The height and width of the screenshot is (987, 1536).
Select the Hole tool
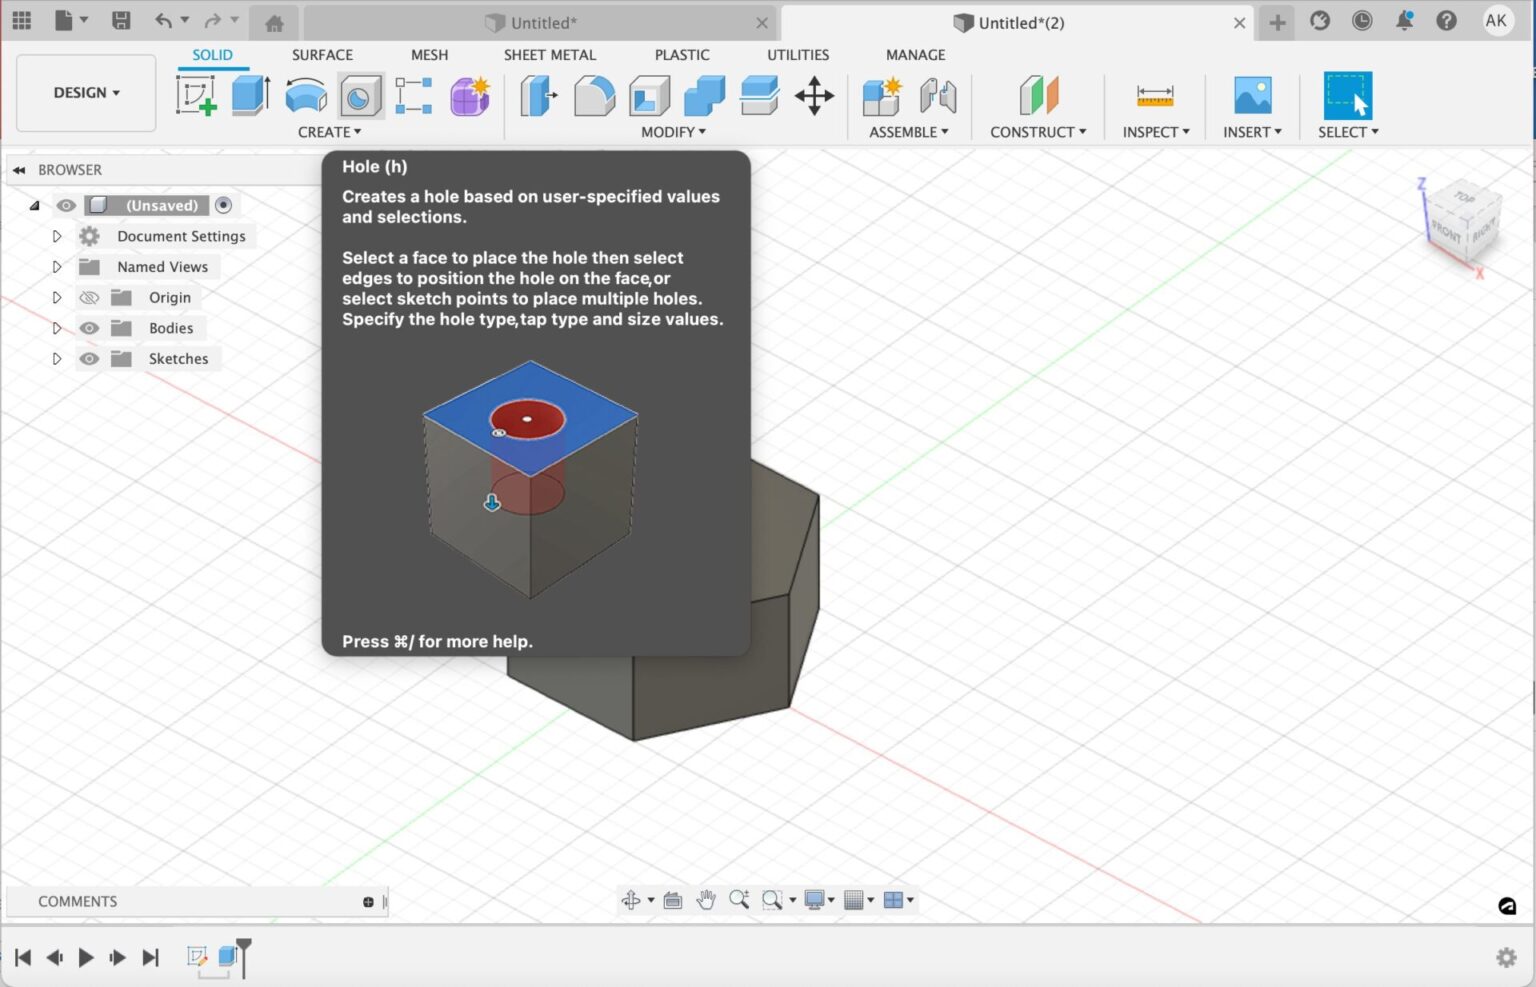pyautogui.click(x=359, y=95)
